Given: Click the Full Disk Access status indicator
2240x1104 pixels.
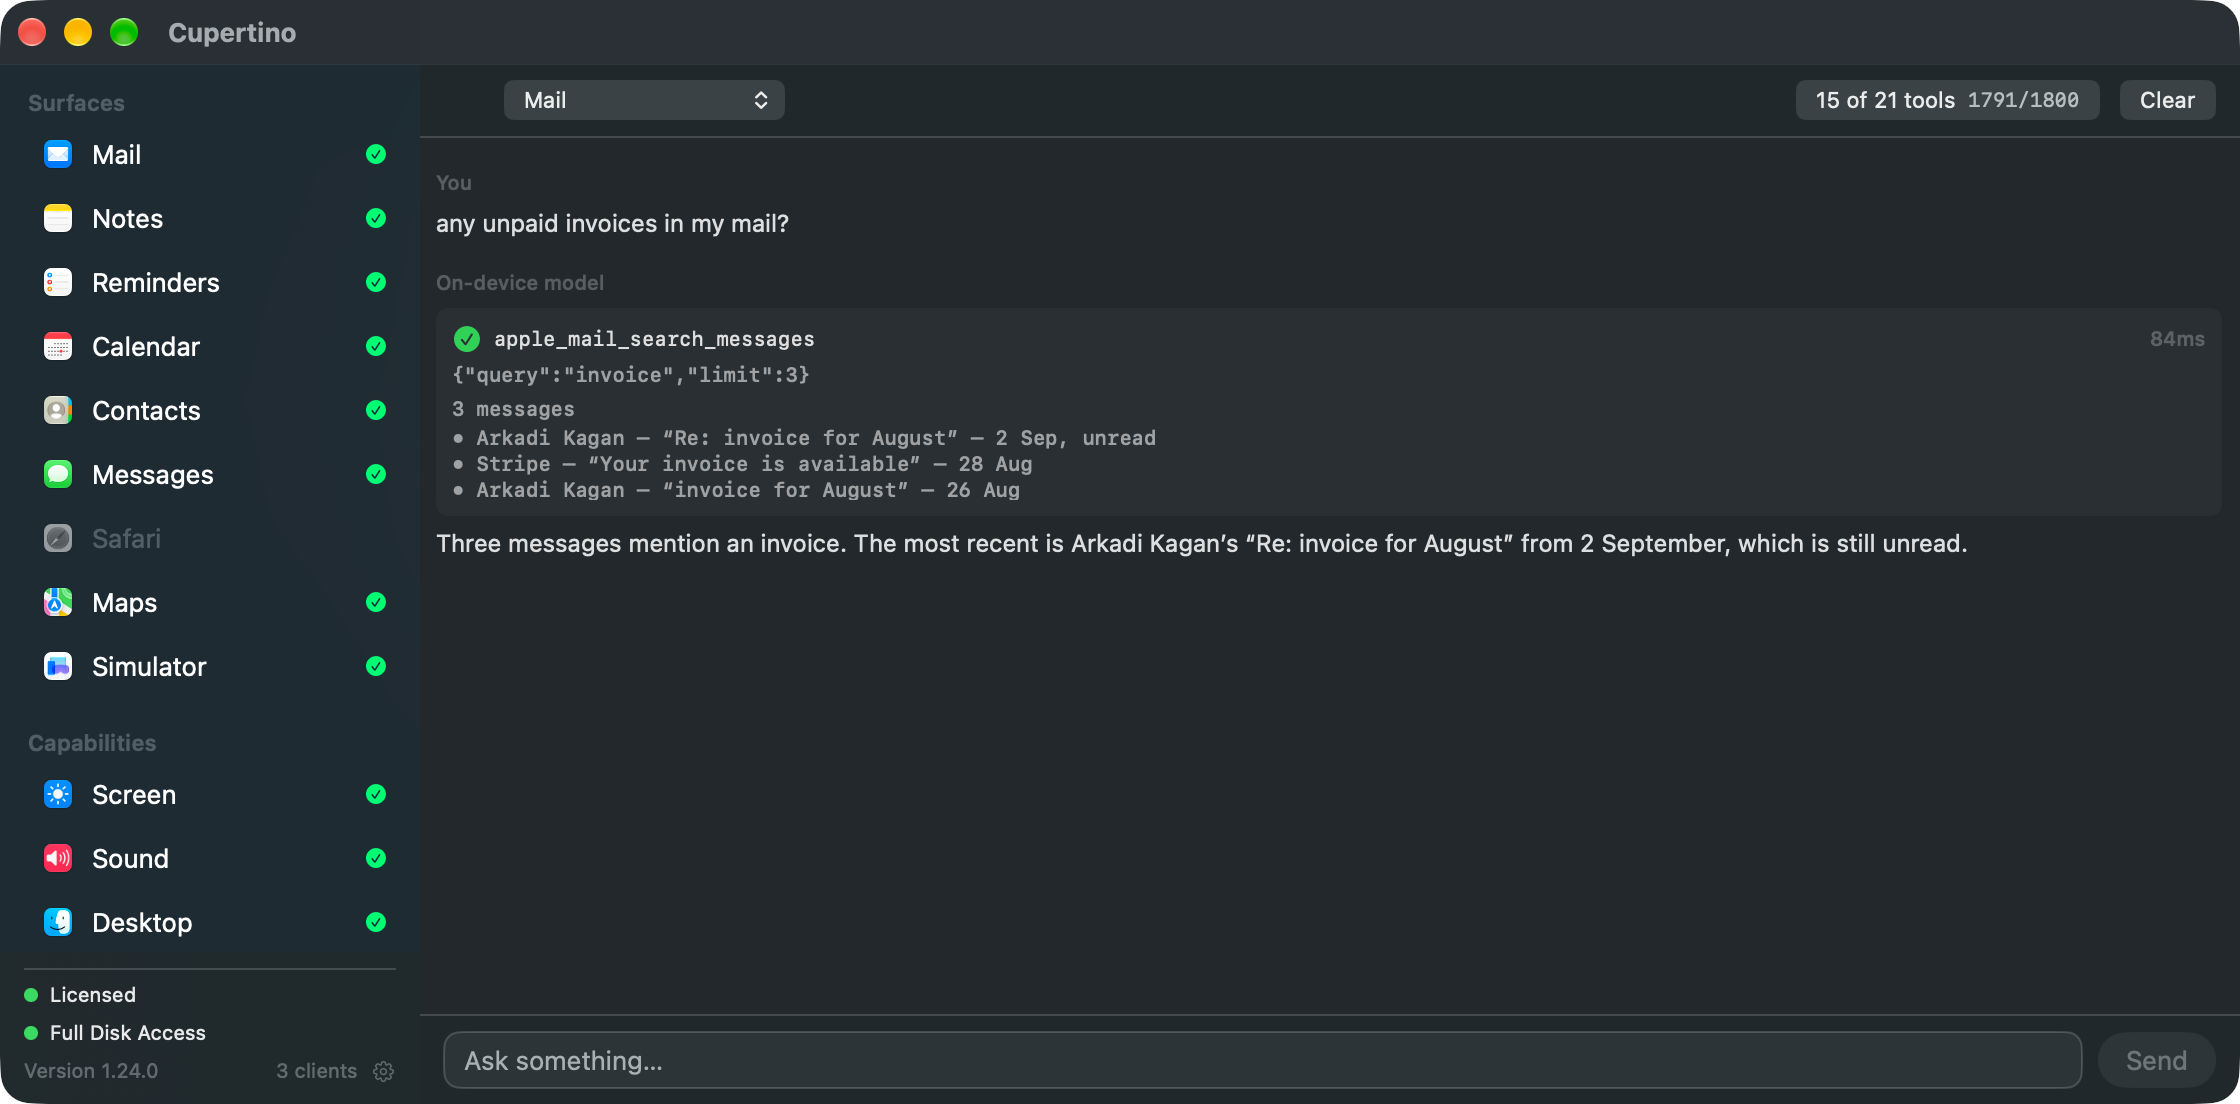Looking at the screenshot, I should point(115,1033).
